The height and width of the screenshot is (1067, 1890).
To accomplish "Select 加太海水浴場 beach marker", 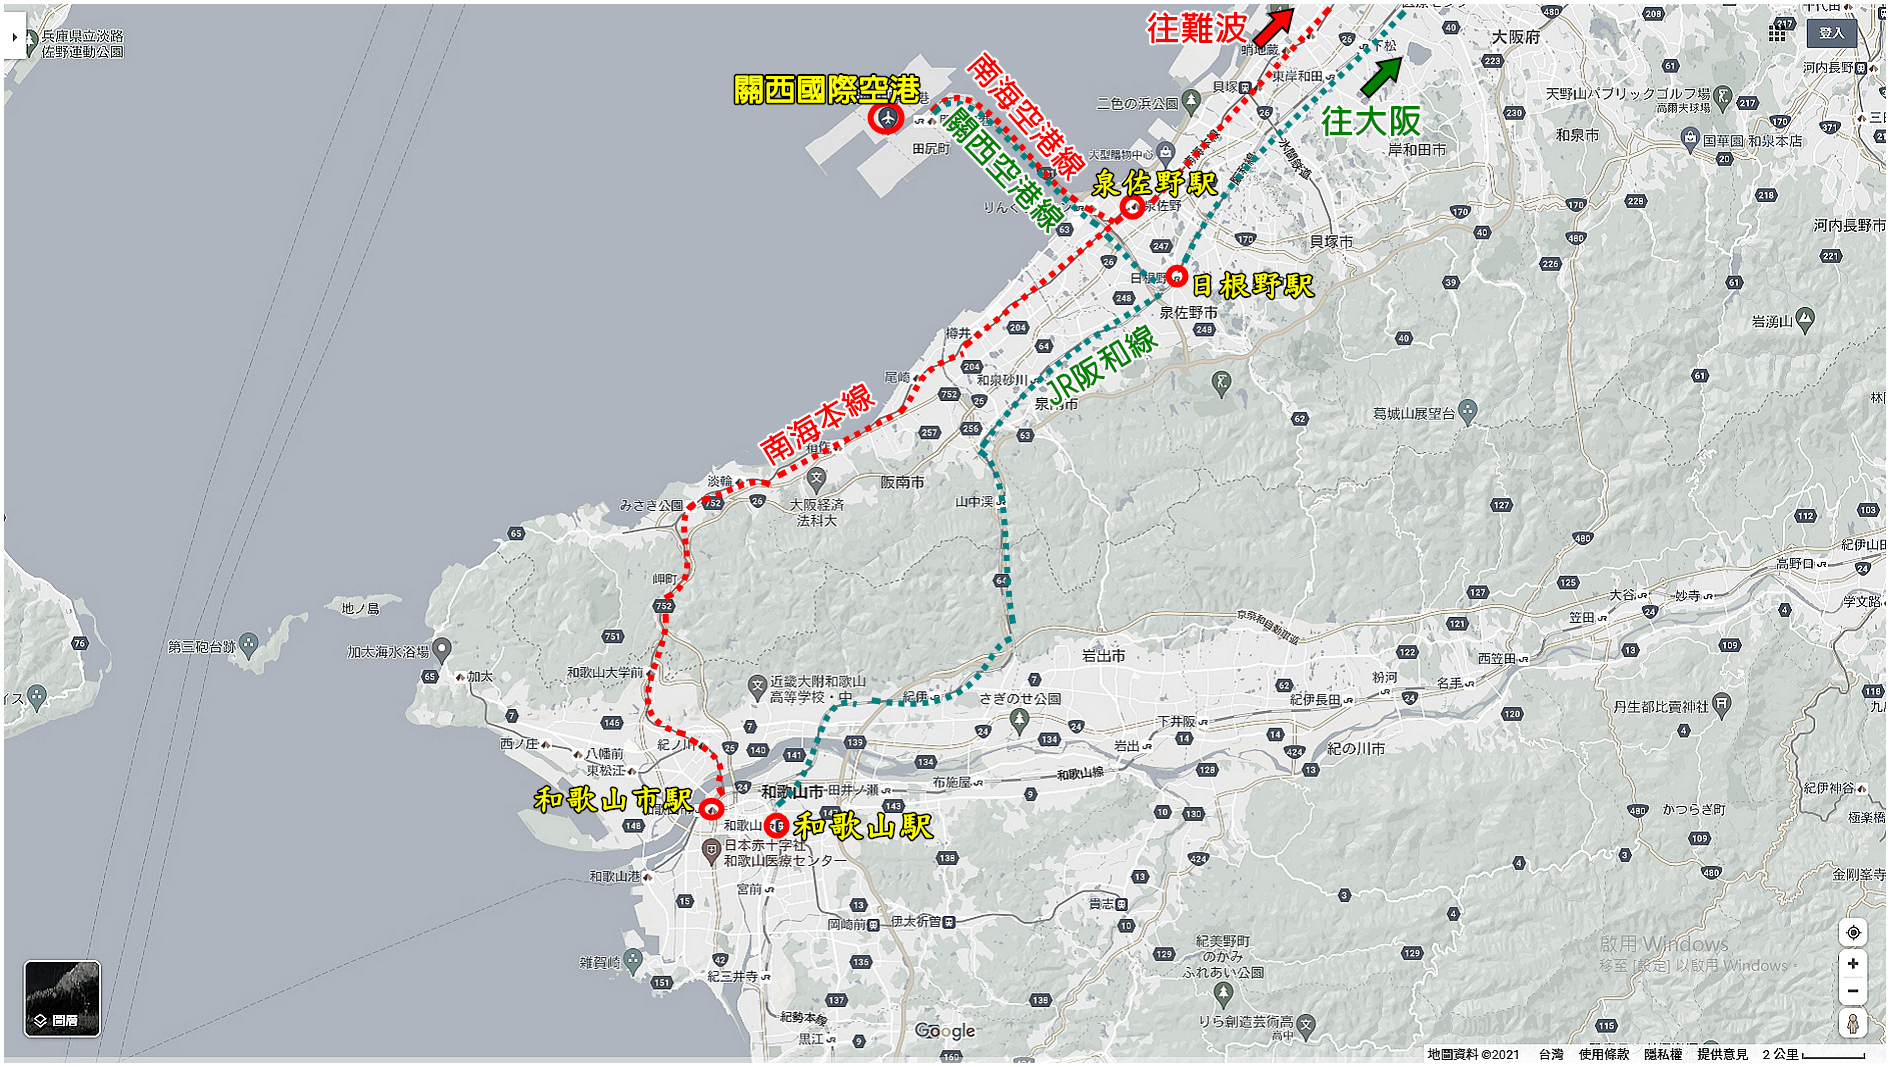I will 441,649.
